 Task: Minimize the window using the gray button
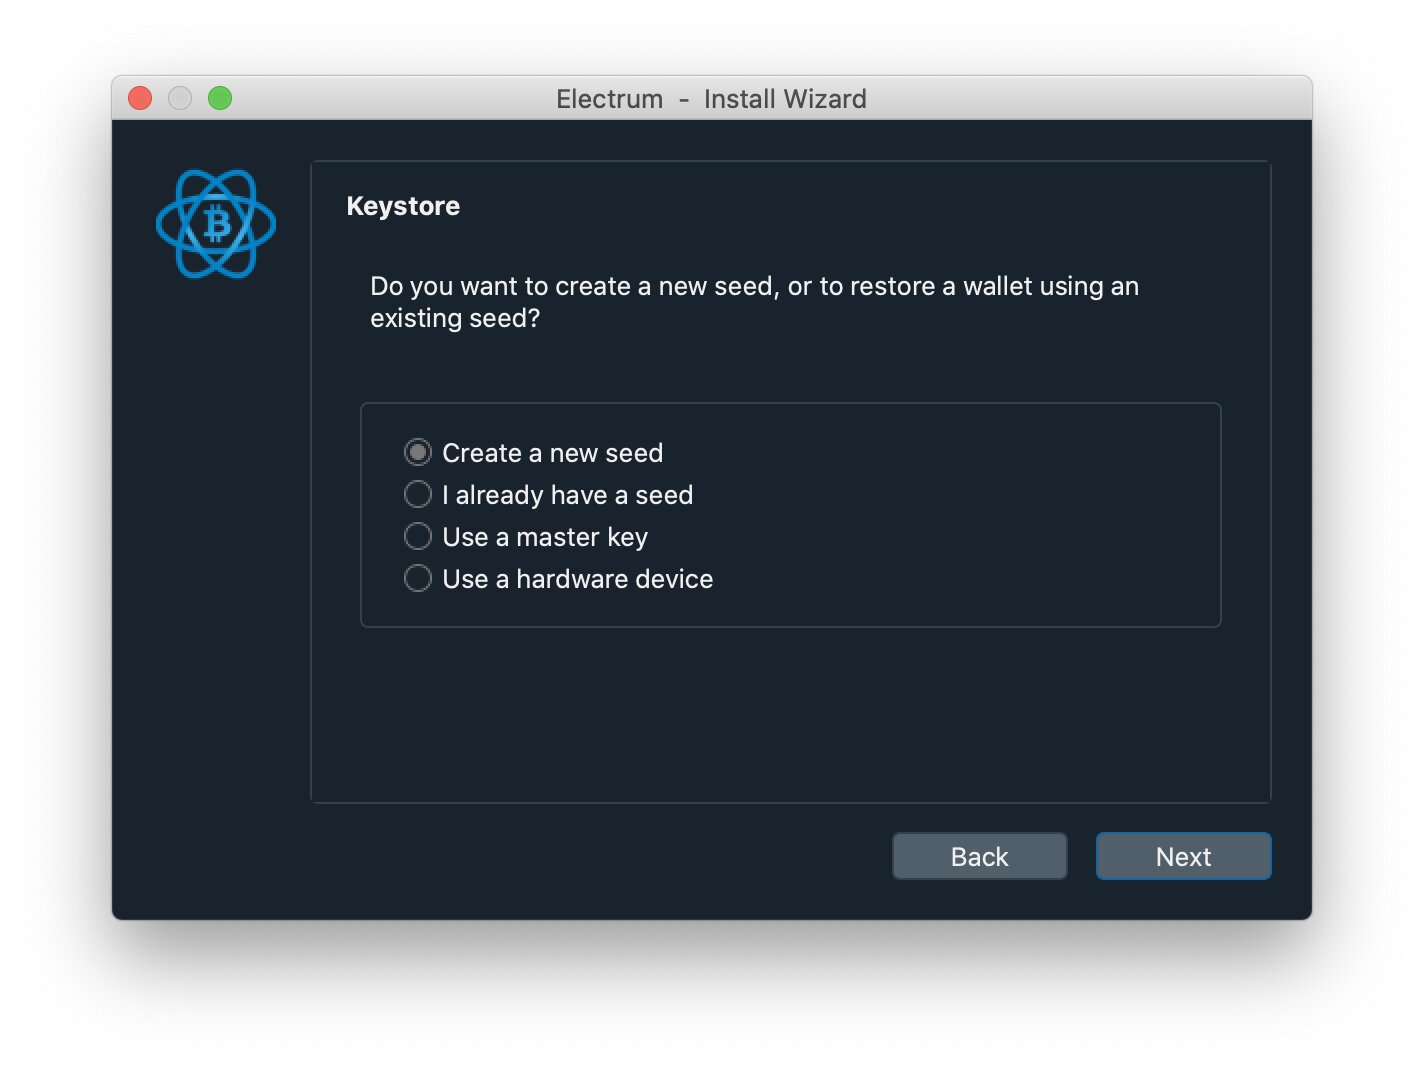(x=180, y=98)
